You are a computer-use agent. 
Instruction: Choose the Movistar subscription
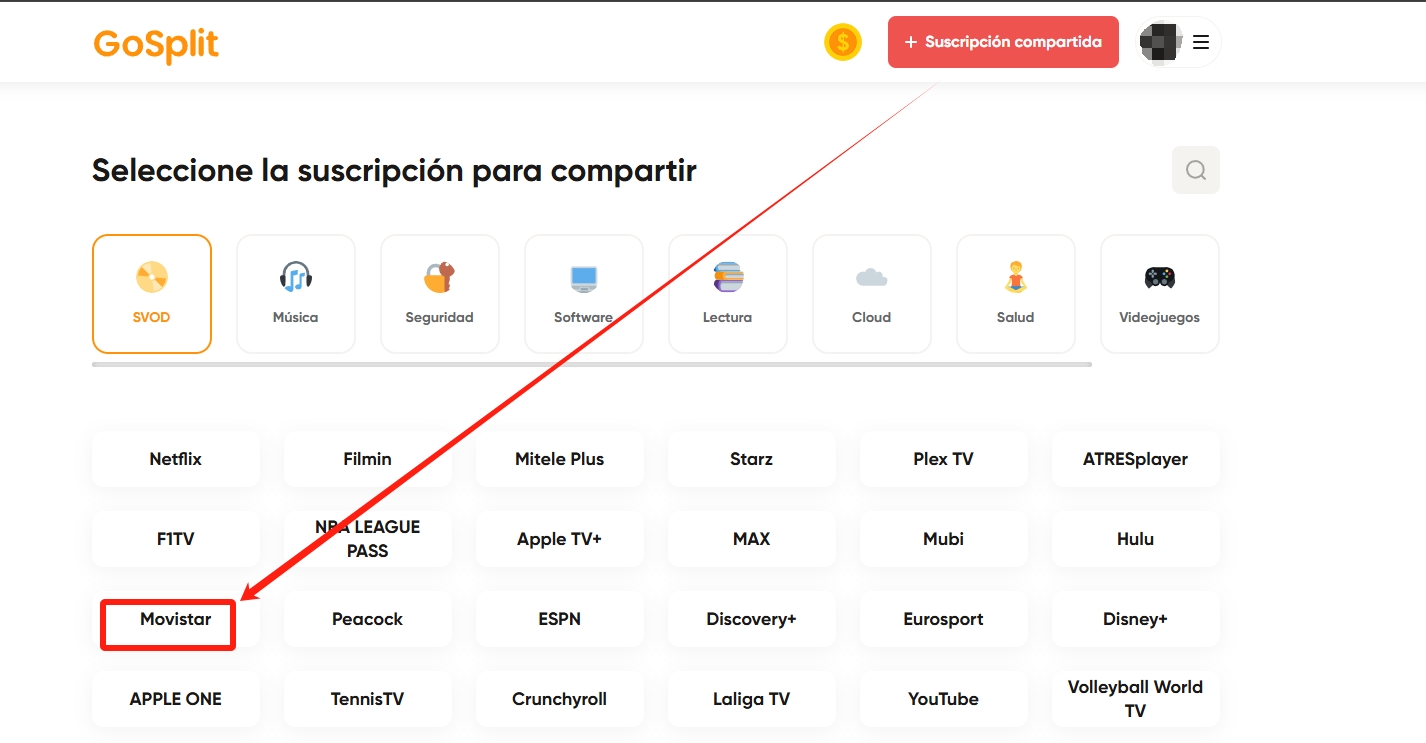[x=176, y=619]
